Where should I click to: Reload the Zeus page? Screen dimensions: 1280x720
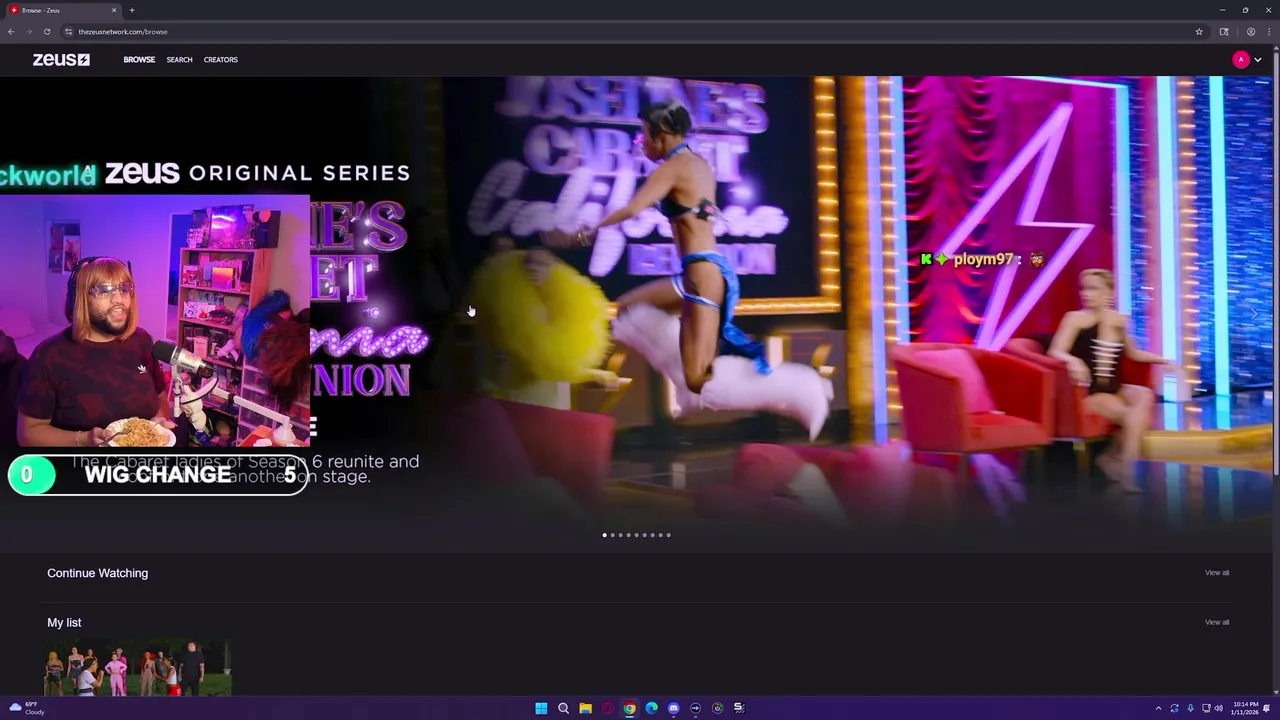click(x=47, y=32)
